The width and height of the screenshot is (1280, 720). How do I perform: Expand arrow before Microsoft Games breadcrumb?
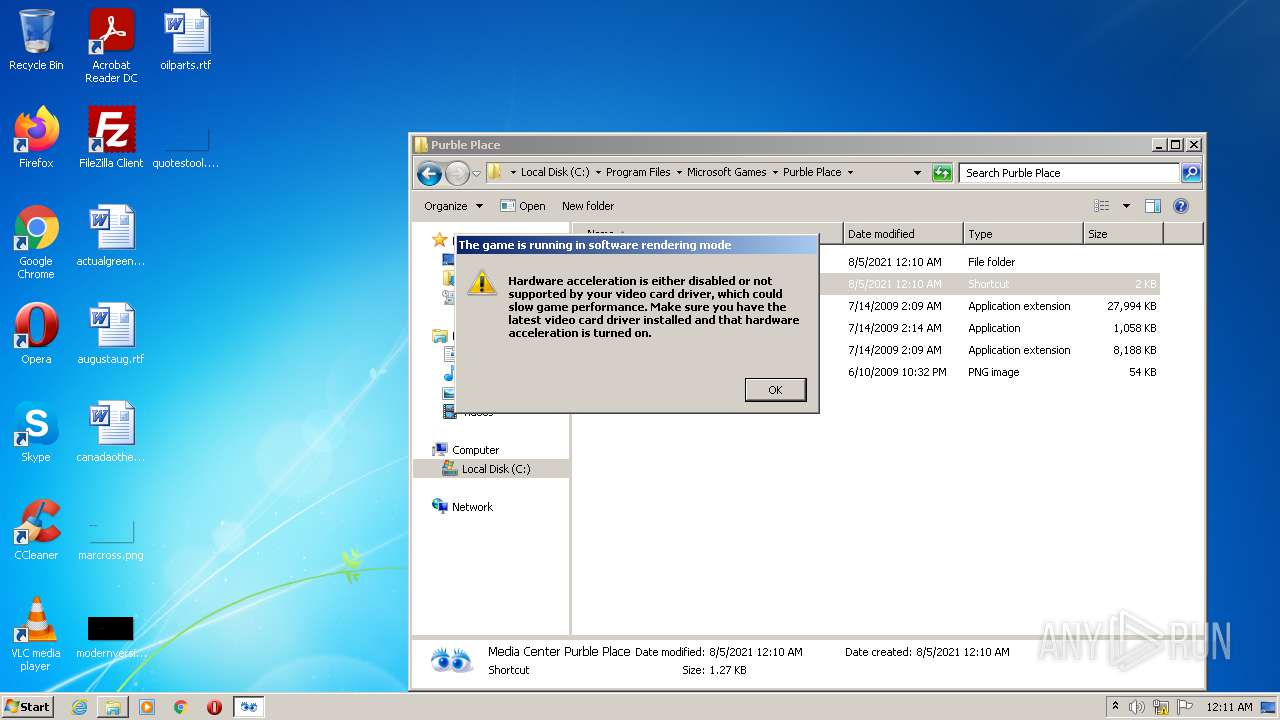pos(678,172)
